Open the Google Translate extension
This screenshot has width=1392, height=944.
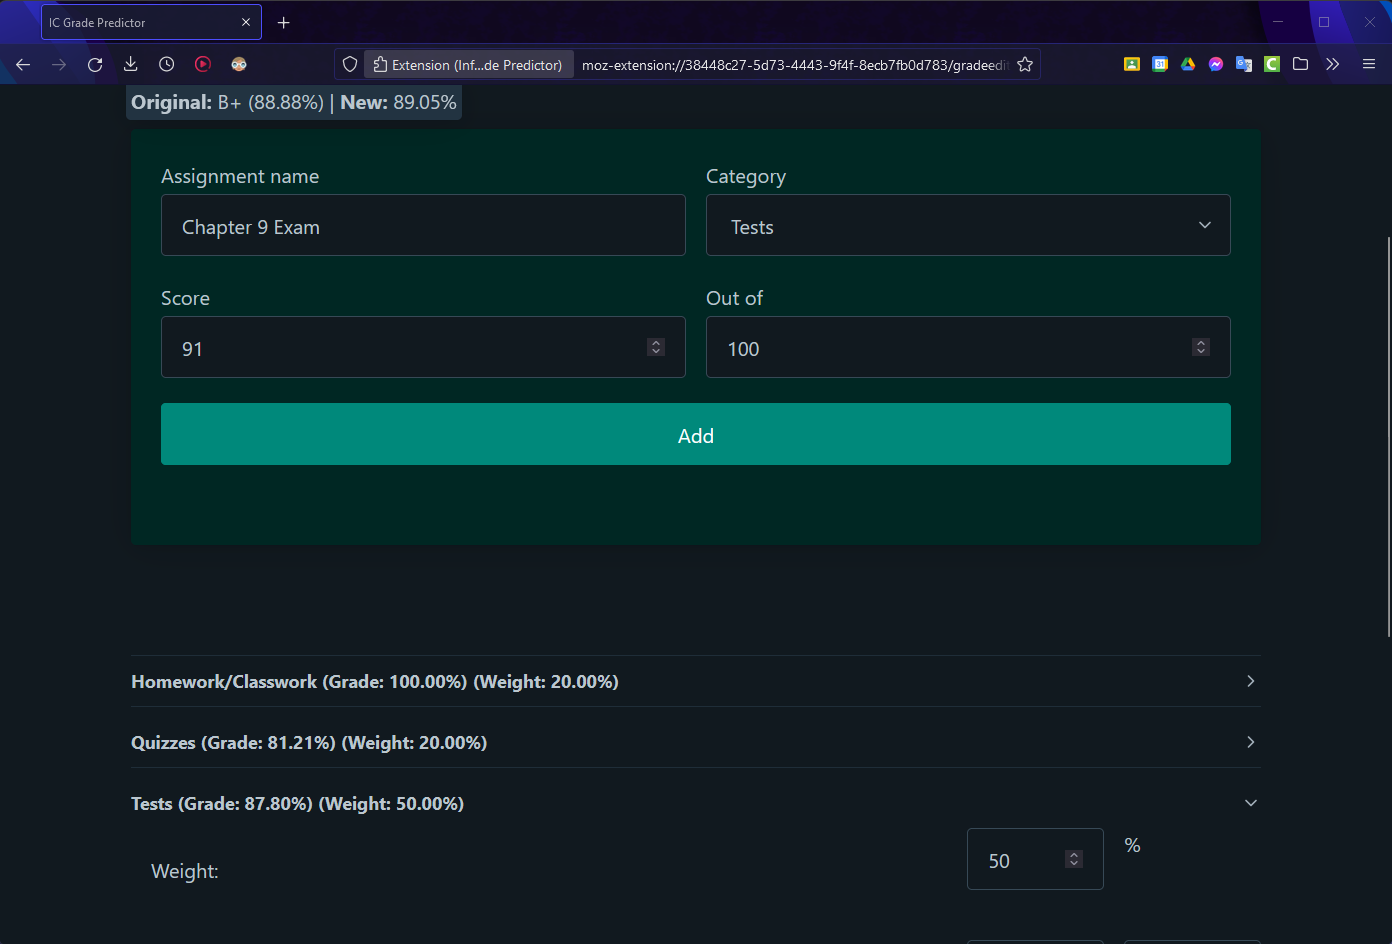coord(1243,64)
